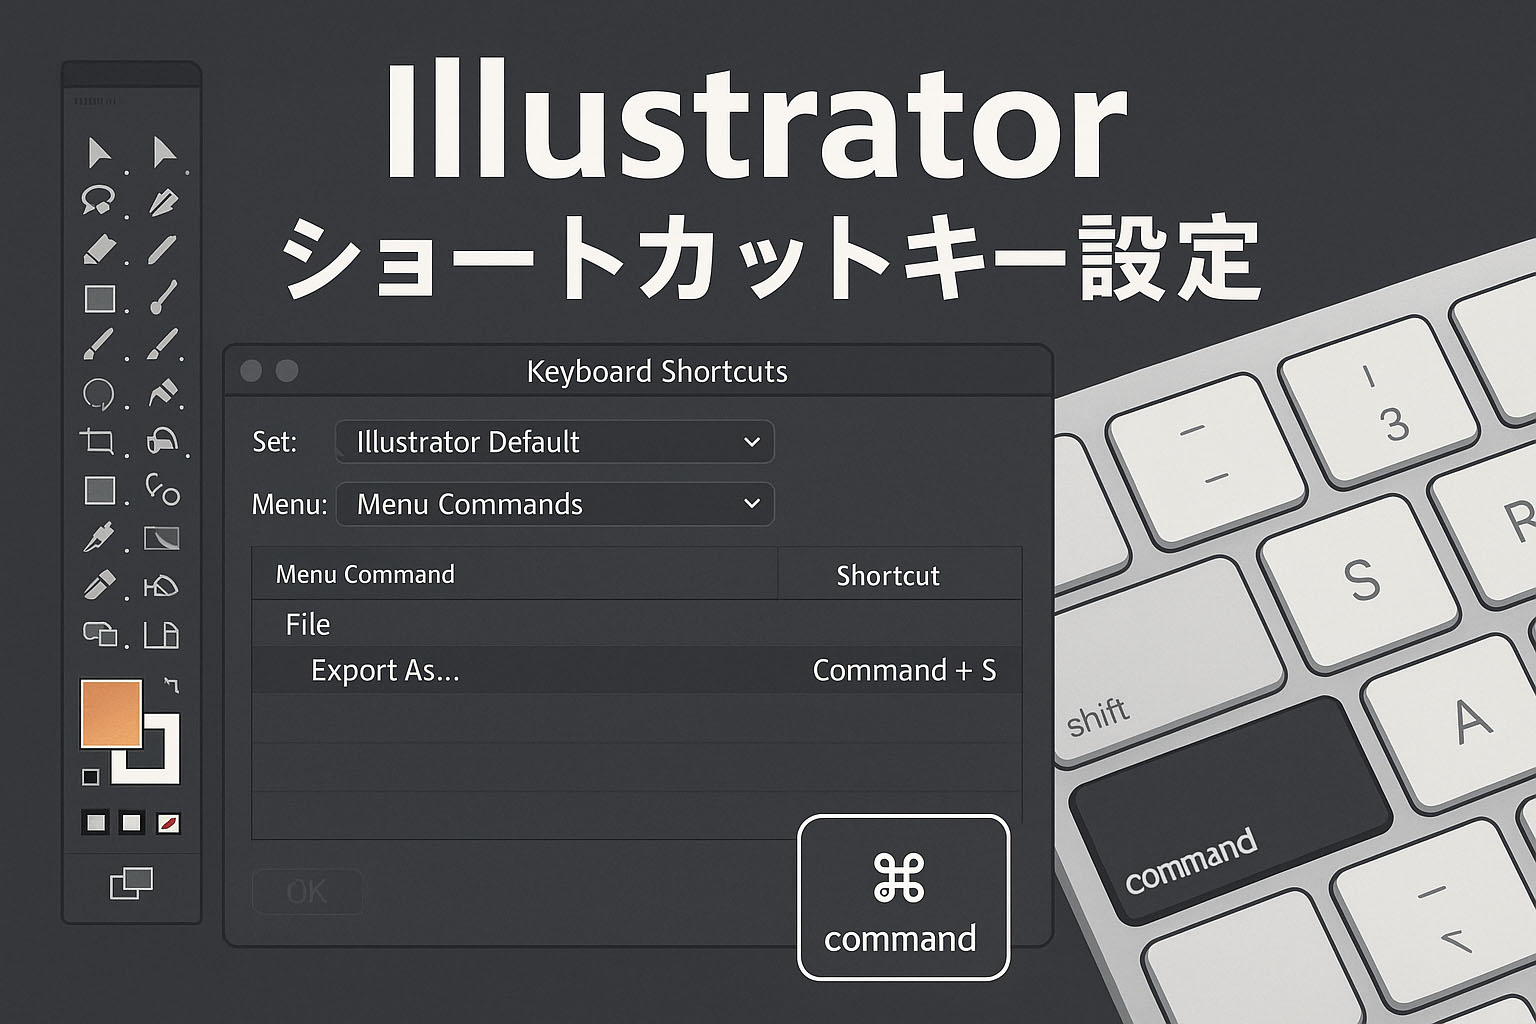Select the Direct Selection arrow tool
Viewport: 1536px width, 1024px height.
coord(164,152)
